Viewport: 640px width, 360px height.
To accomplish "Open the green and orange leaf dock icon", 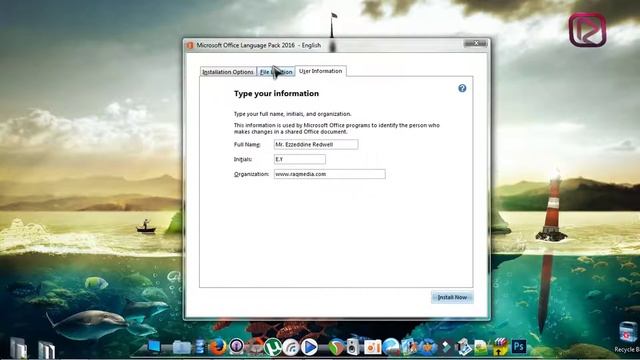I will [336, 347].
